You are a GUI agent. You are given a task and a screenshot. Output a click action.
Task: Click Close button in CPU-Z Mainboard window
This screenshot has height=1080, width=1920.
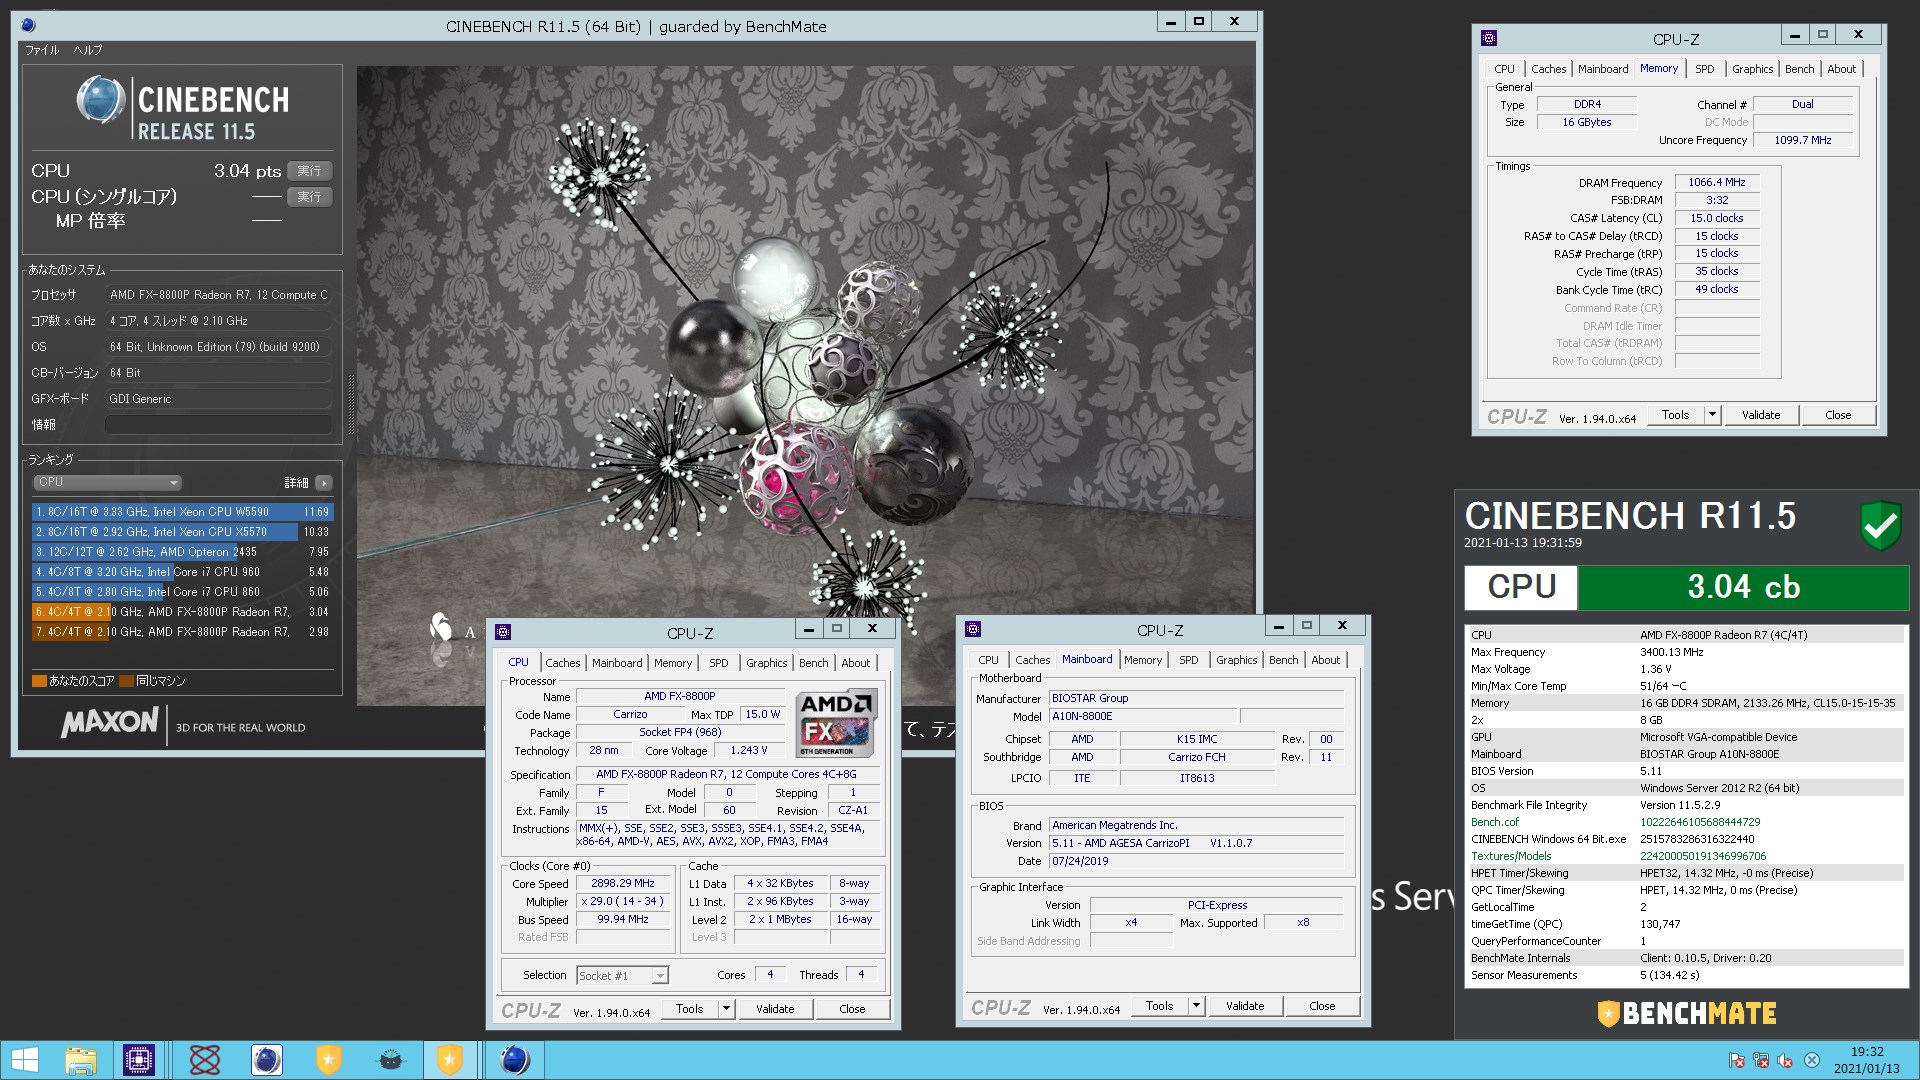(1322, 1006)
